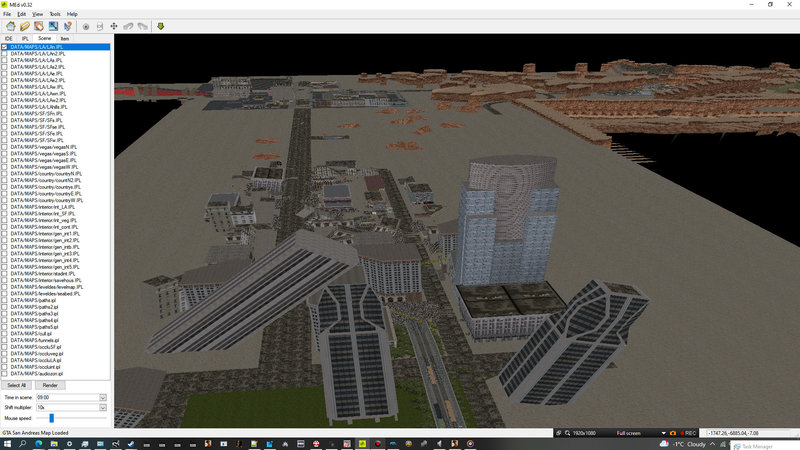The width and height of the screenshot is (800, 450).
Task: Select the DATA/MAPS/interior/savehous.IPL row
Action: [57, 280]
